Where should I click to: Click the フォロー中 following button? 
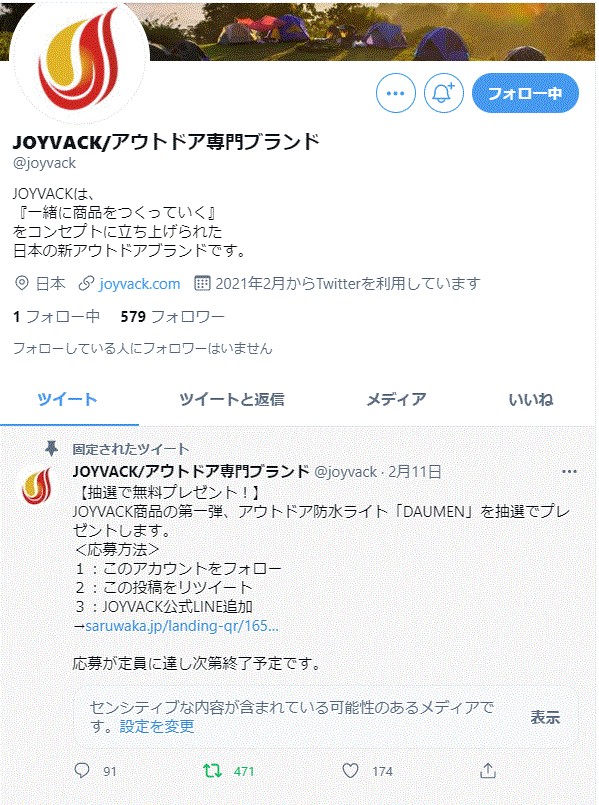click(525, 93)
